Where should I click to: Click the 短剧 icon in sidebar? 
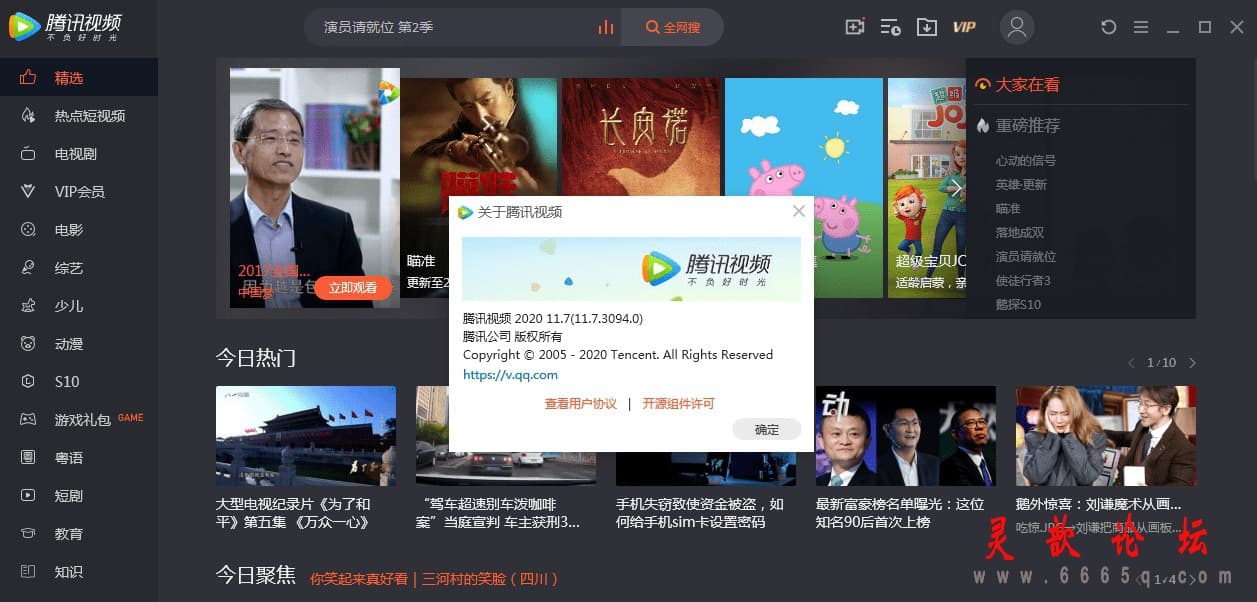click(x=28, y=496)
